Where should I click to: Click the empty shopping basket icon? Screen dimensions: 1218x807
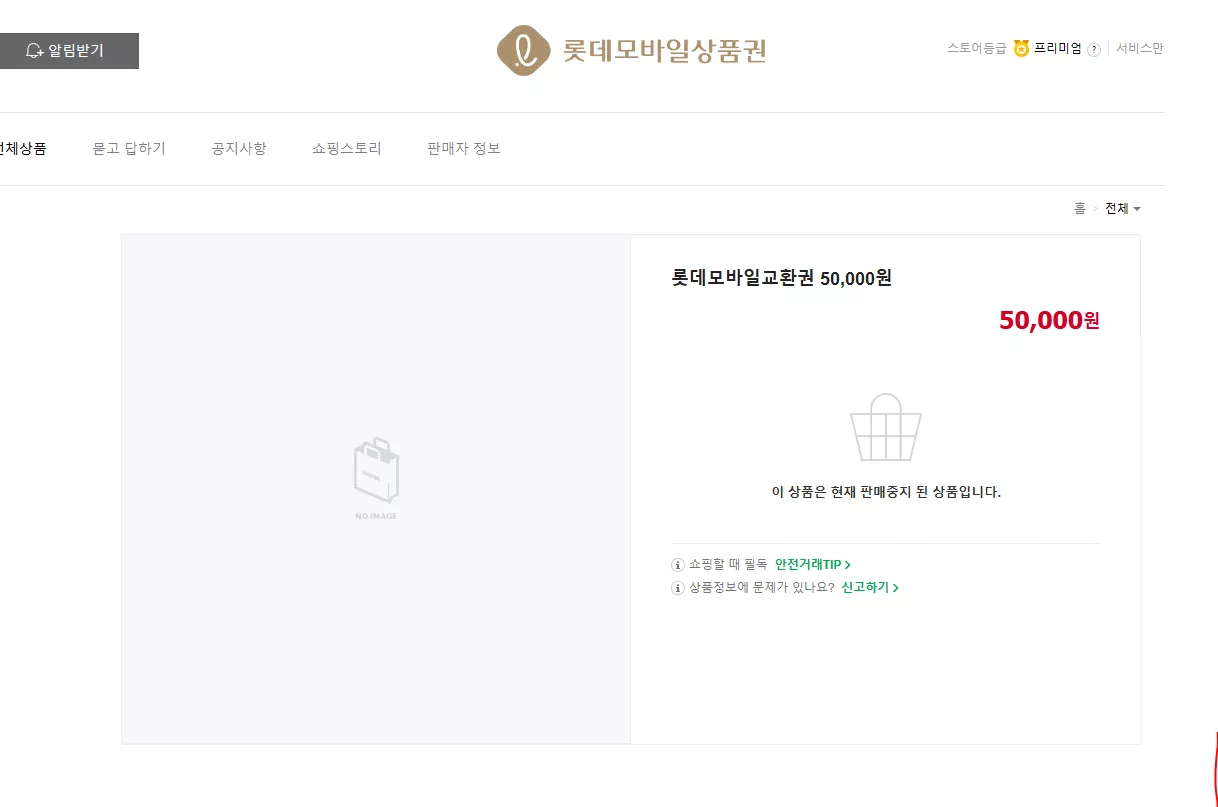[886, 427]
